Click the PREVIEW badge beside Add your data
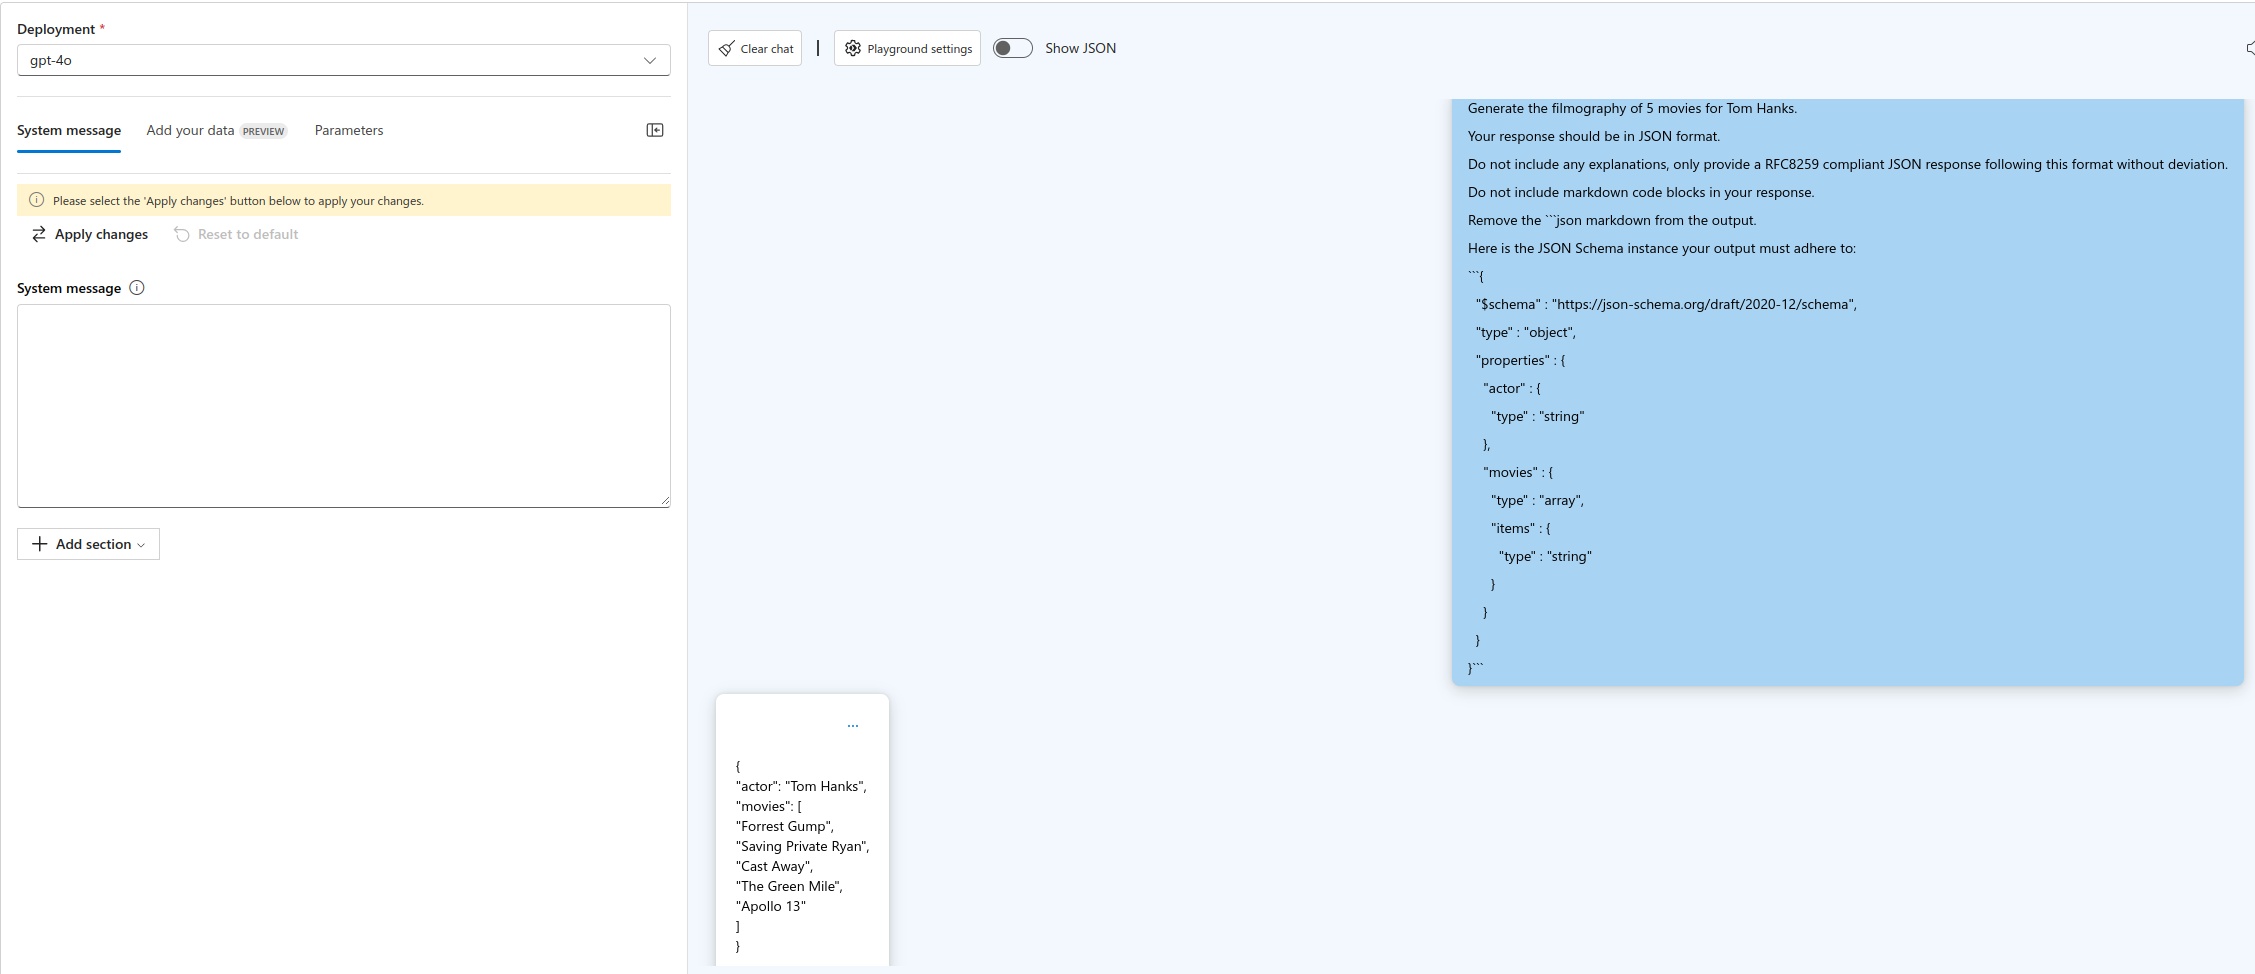Viewport: 2255px width, 974px height. (264, 131)
